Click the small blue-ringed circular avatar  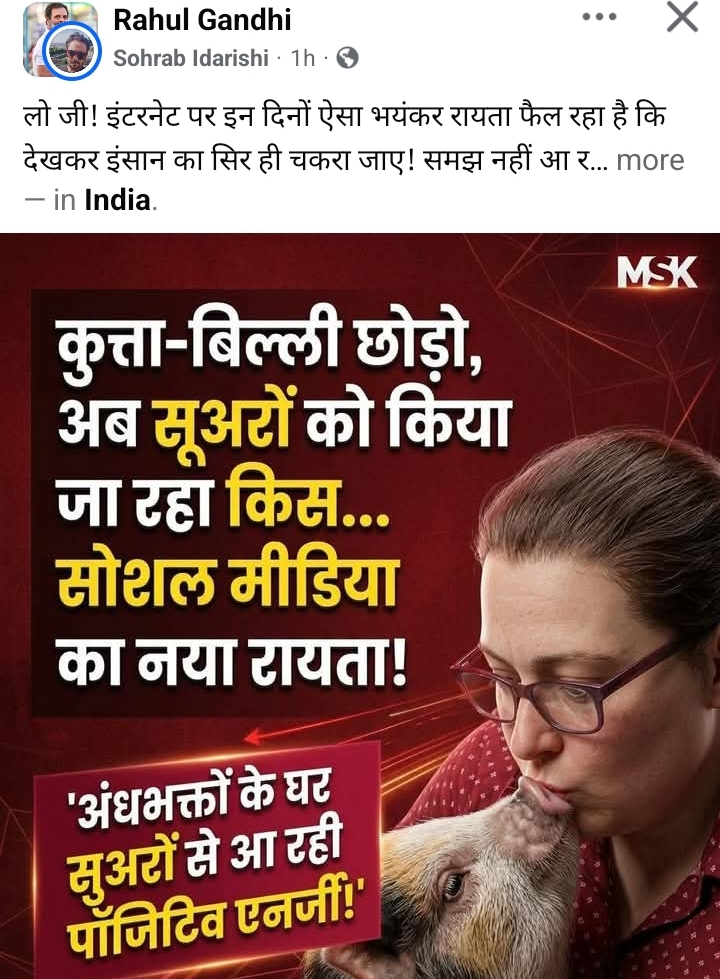tap(73, 52)
